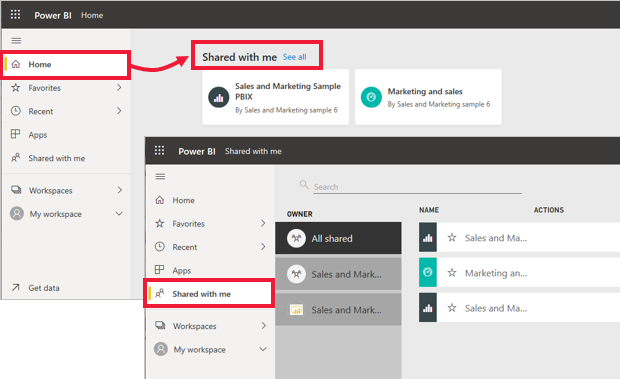Viewport: 620px width, 379px height.
Task: Expand My workspace dropdown arrow in back window
Action: (x=119, y=213)
